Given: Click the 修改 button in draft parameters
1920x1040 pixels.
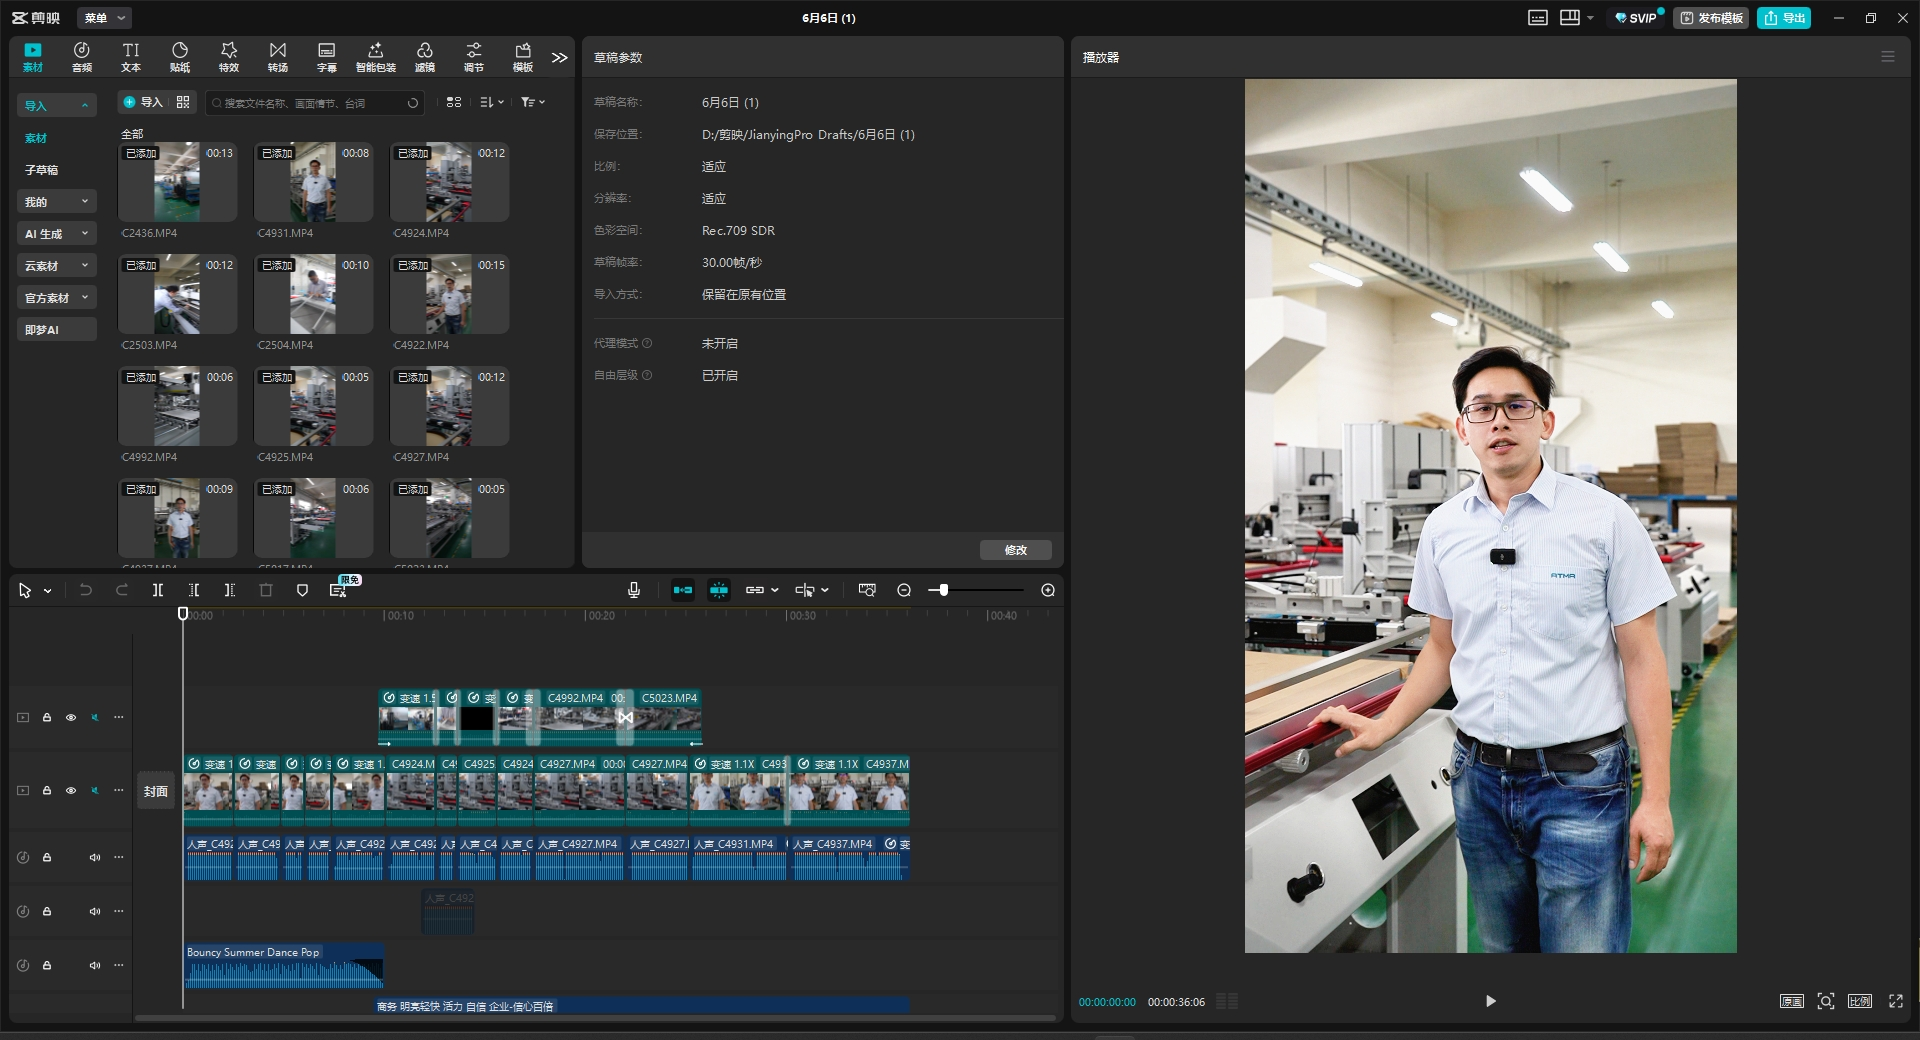Looking at the screenshot, I should tap(1015, 550).
